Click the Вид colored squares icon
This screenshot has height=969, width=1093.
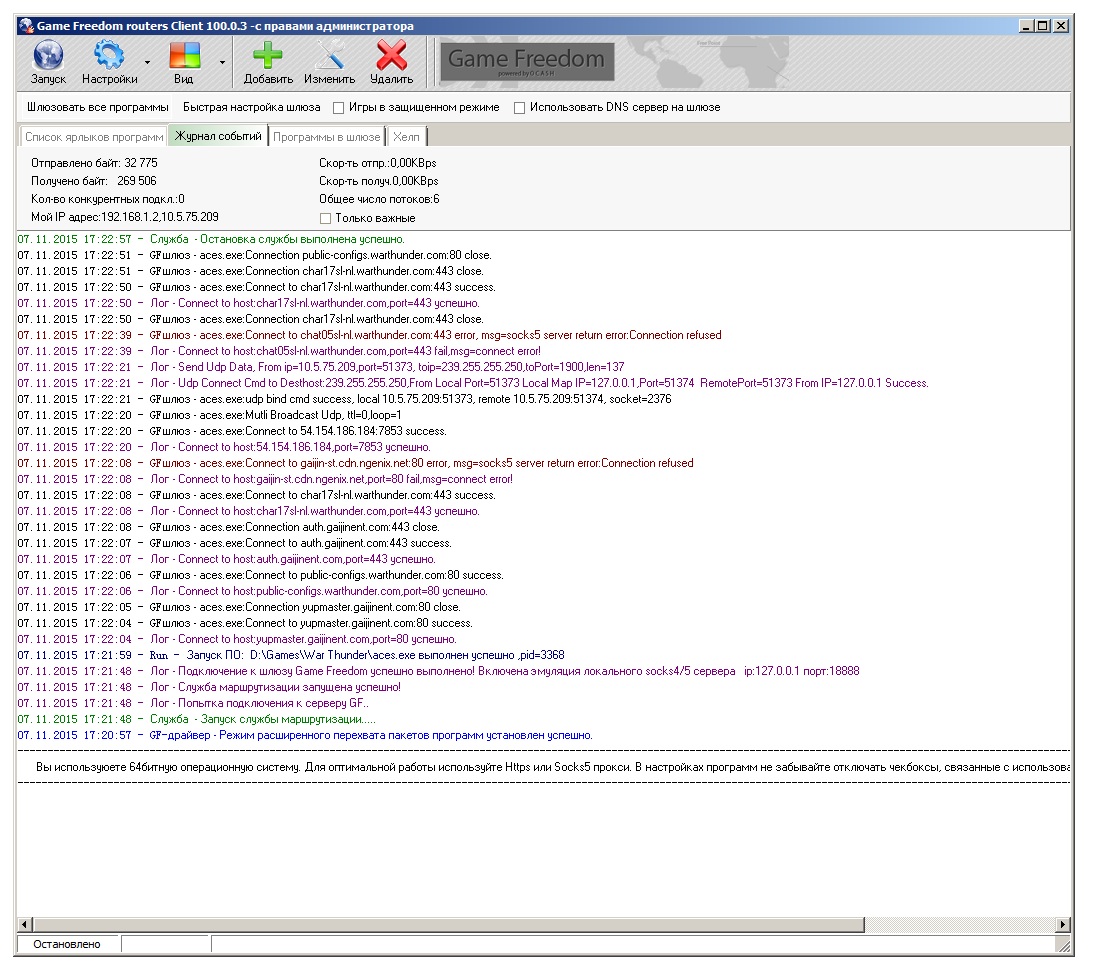tap(184, 55)
